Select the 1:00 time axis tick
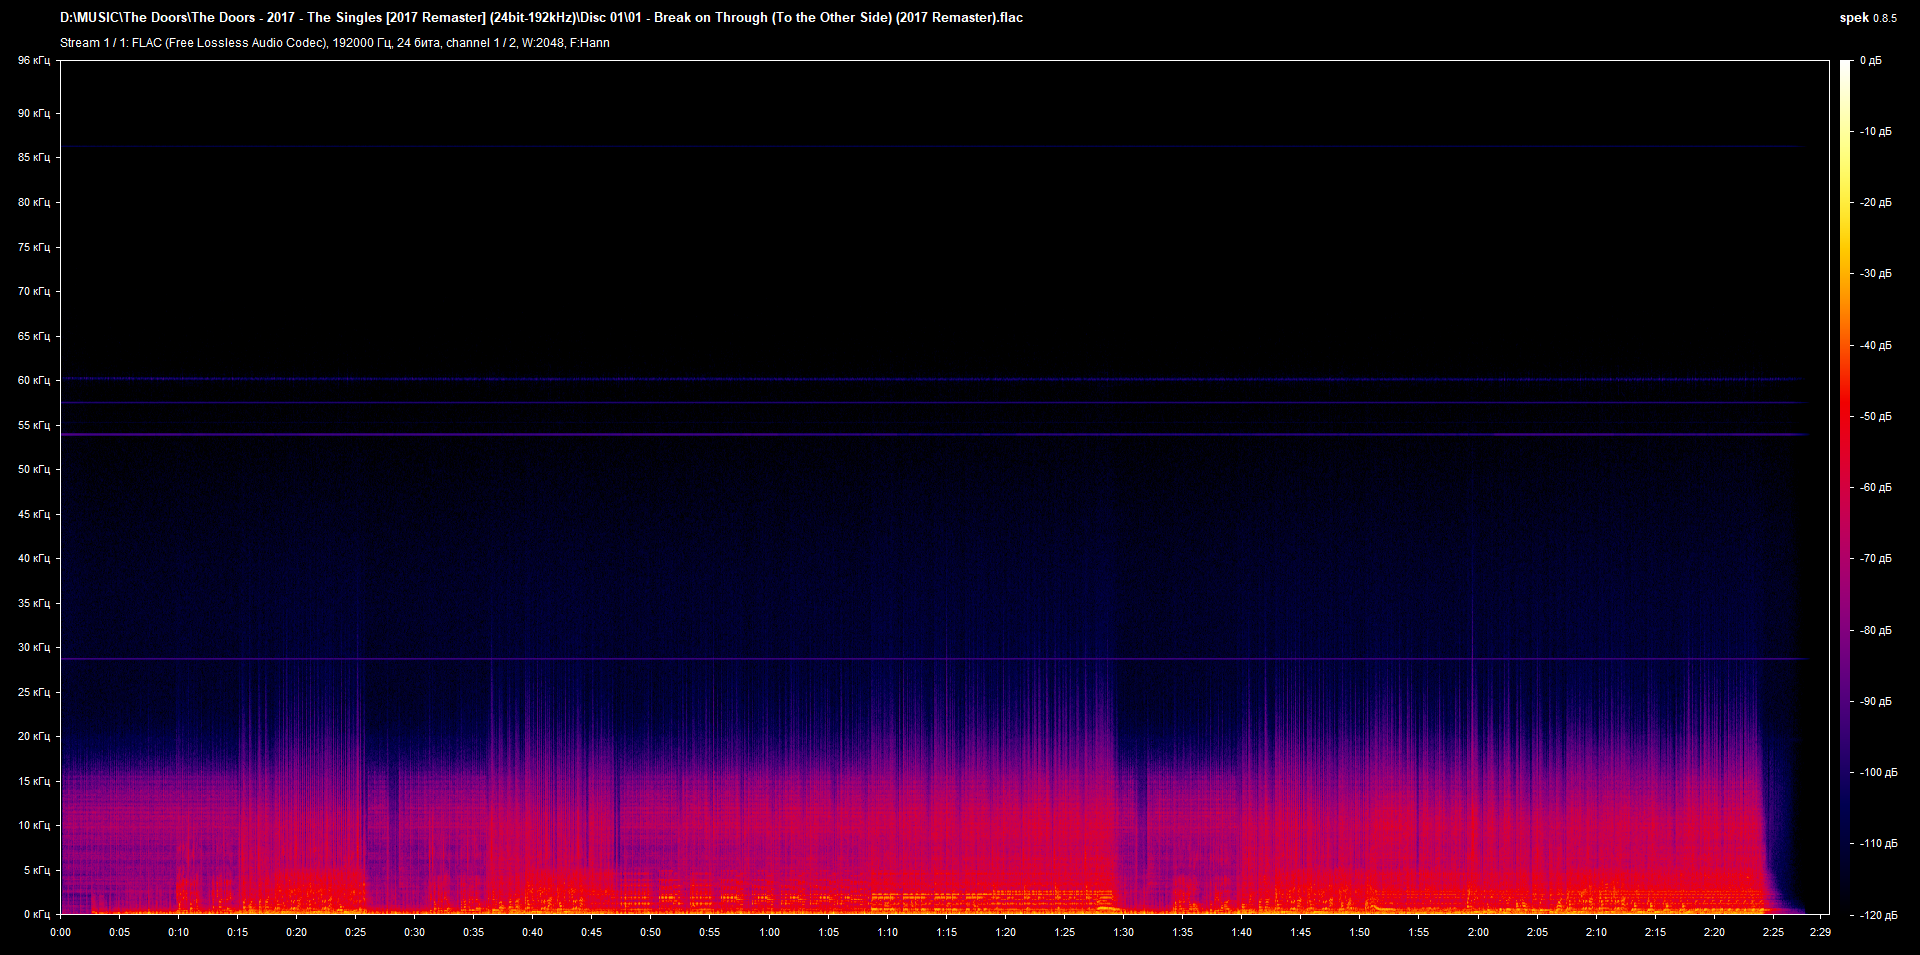Image resolution: width=1920 pixels, height=955 pixels. point(769,932)
